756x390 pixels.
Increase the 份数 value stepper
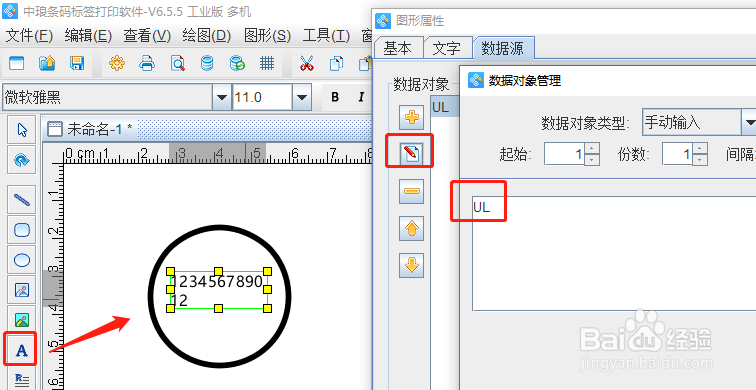[701, 148]
